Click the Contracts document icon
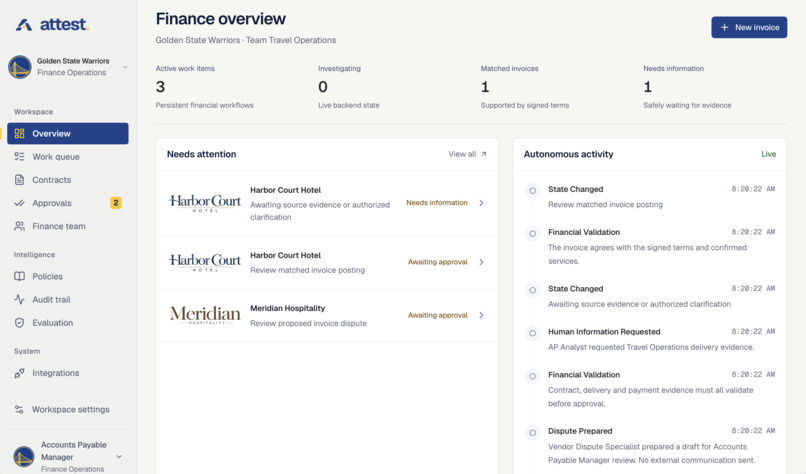The height and width of the screenshot is (474, 806). point(20,180)
